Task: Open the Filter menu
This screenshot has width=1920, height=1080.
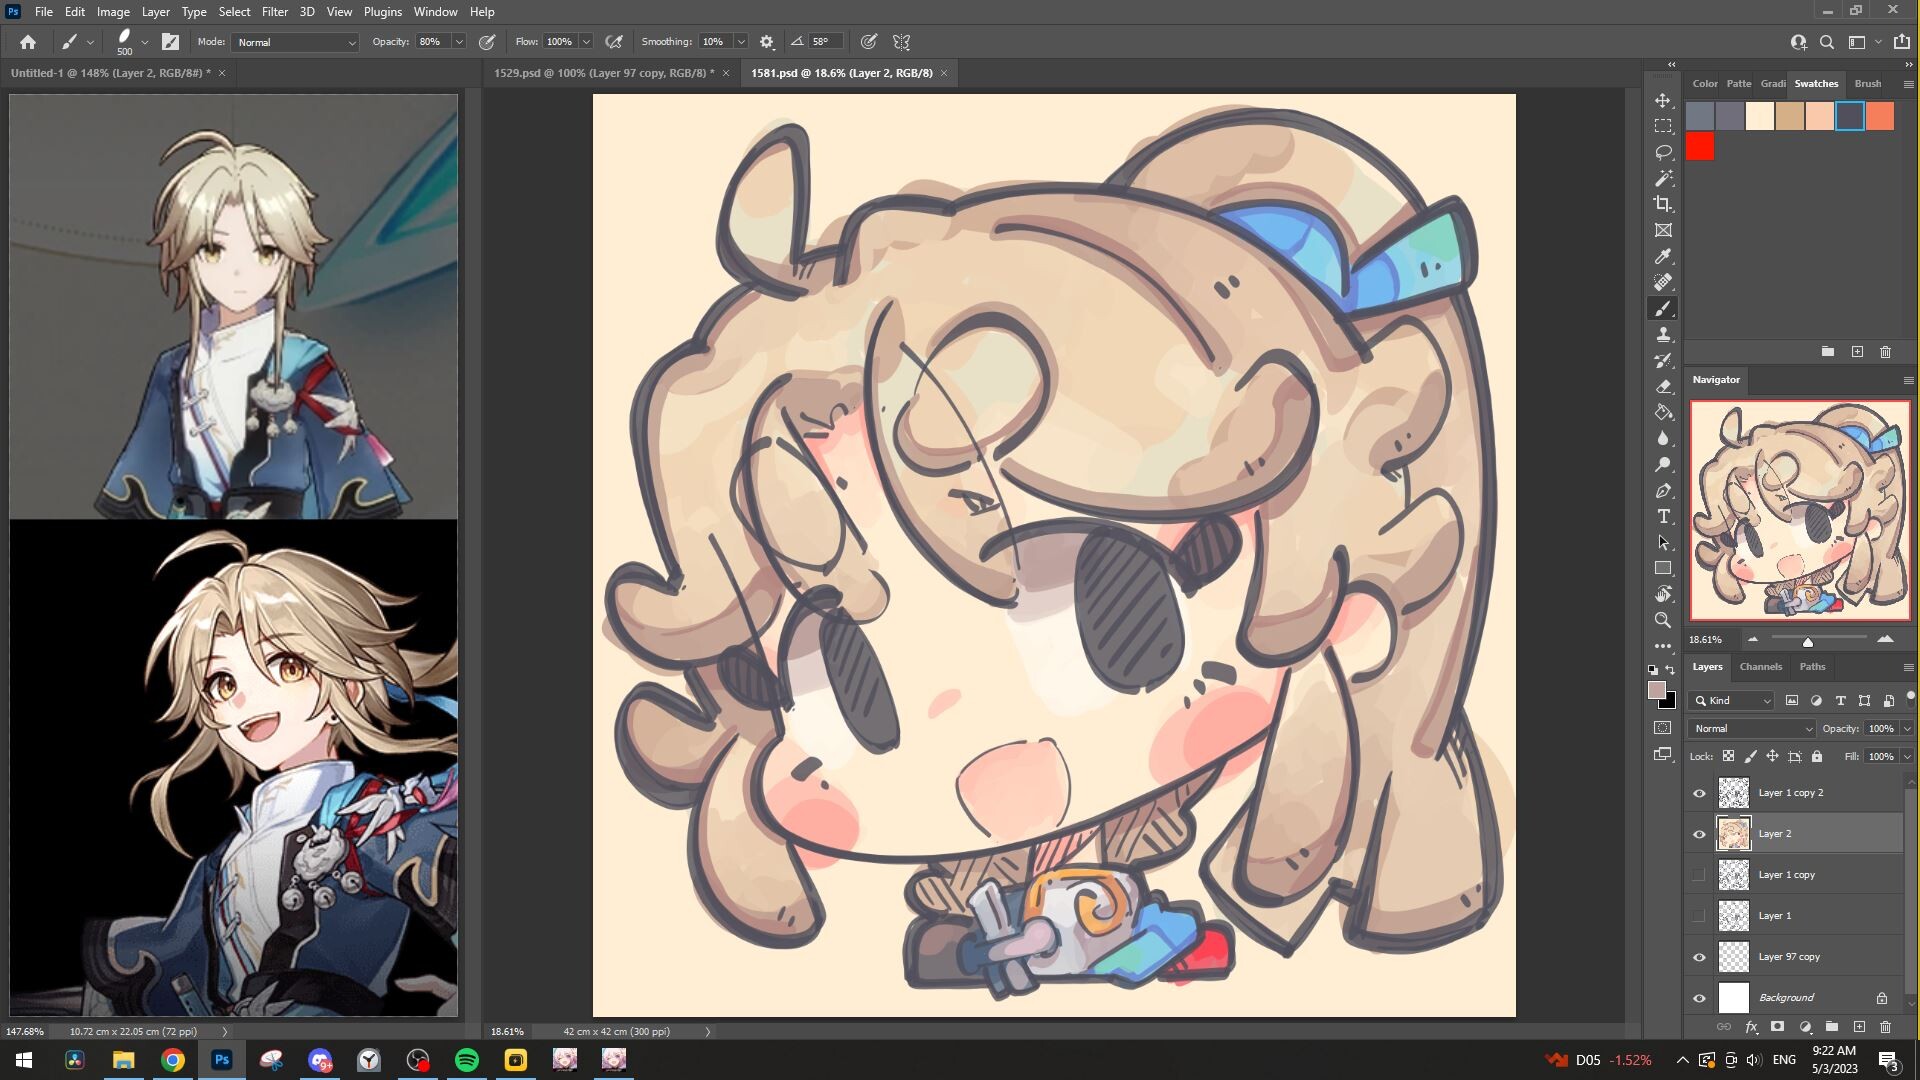Action: 274,12
